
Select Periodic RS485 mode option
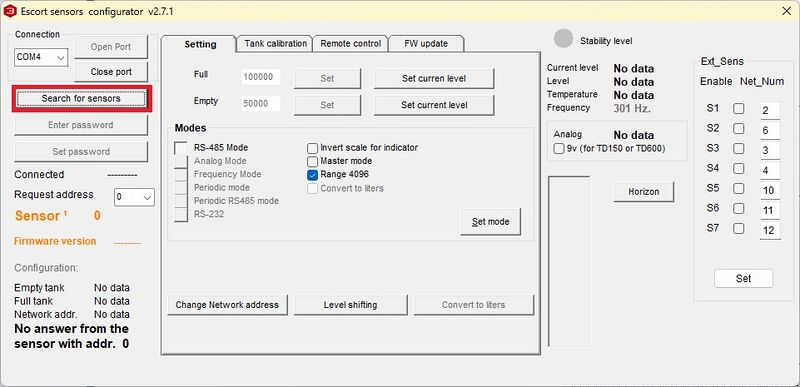182,201
